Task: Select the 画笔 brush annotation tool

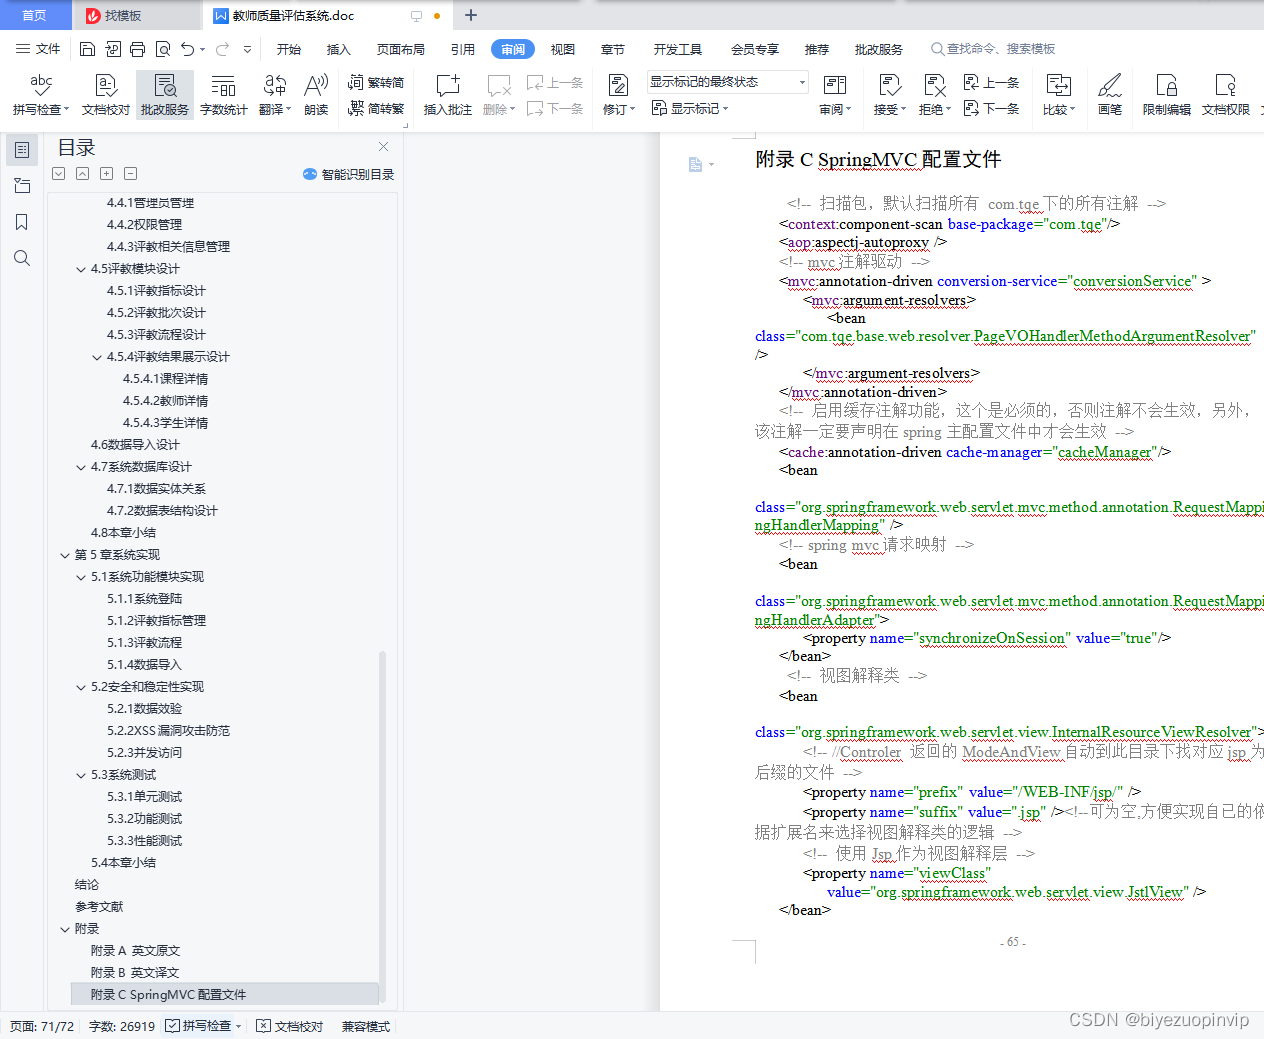Action: 1110,95
